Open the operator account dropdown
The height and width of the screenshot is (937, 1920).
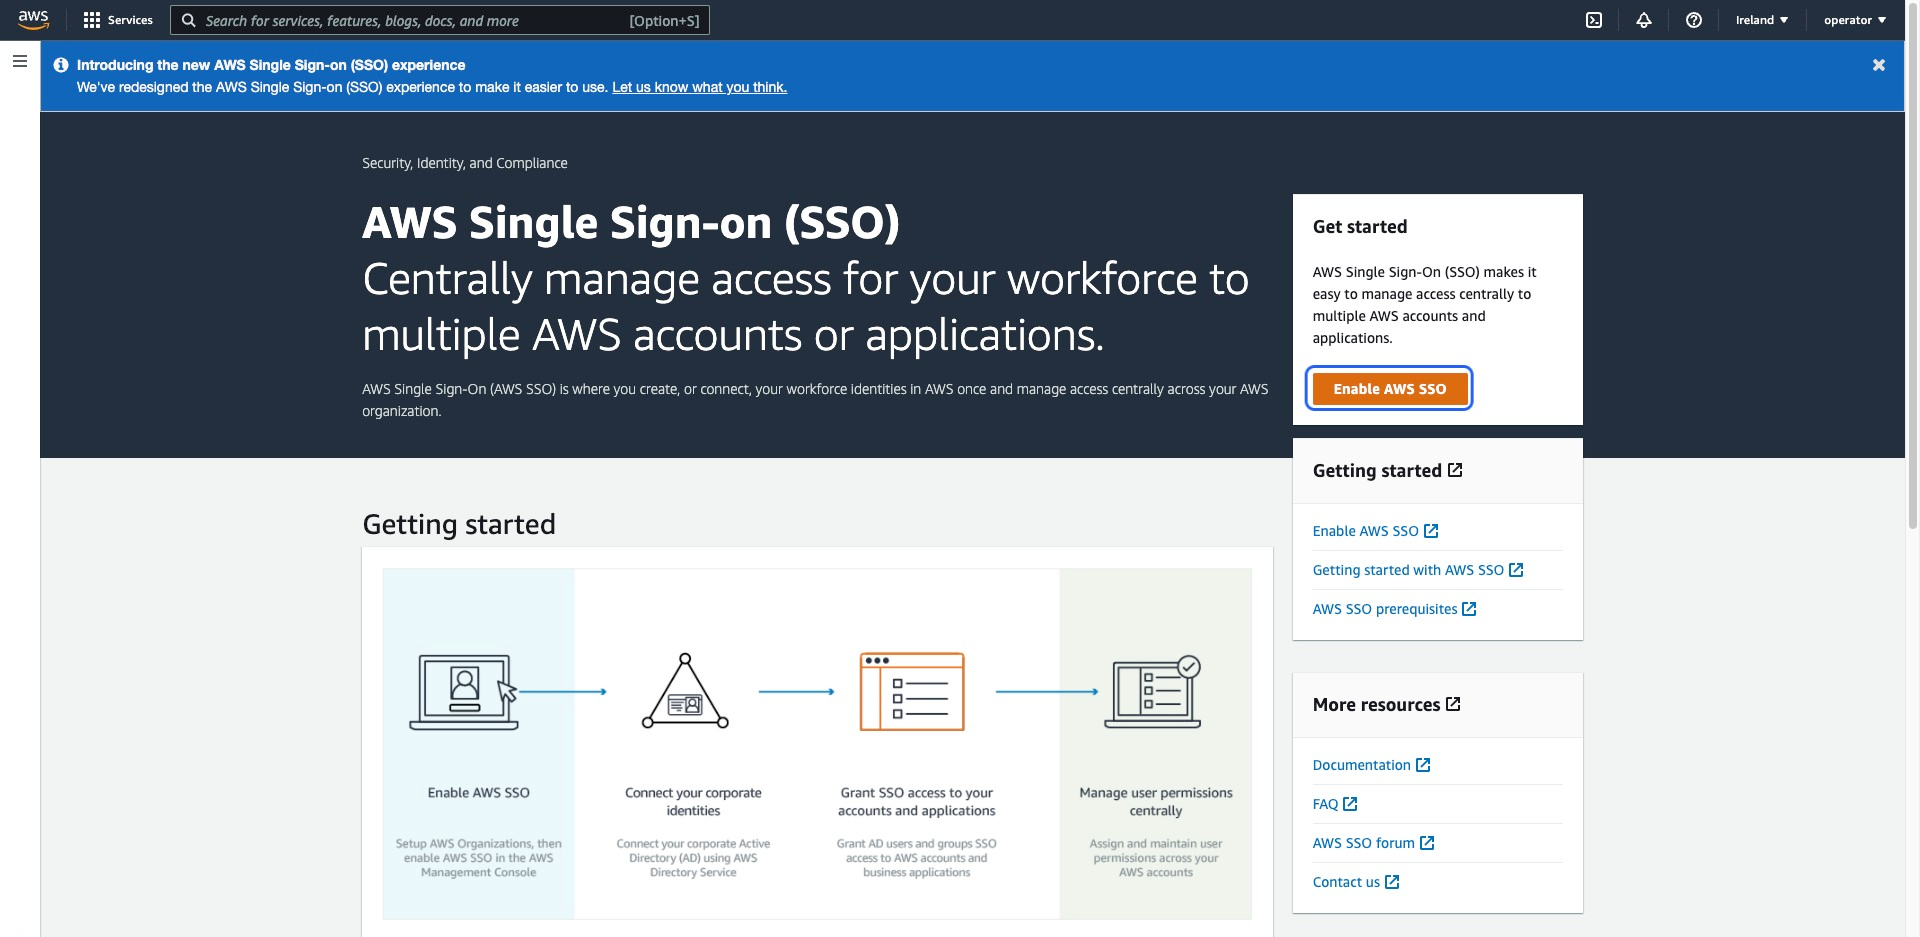1855,20
